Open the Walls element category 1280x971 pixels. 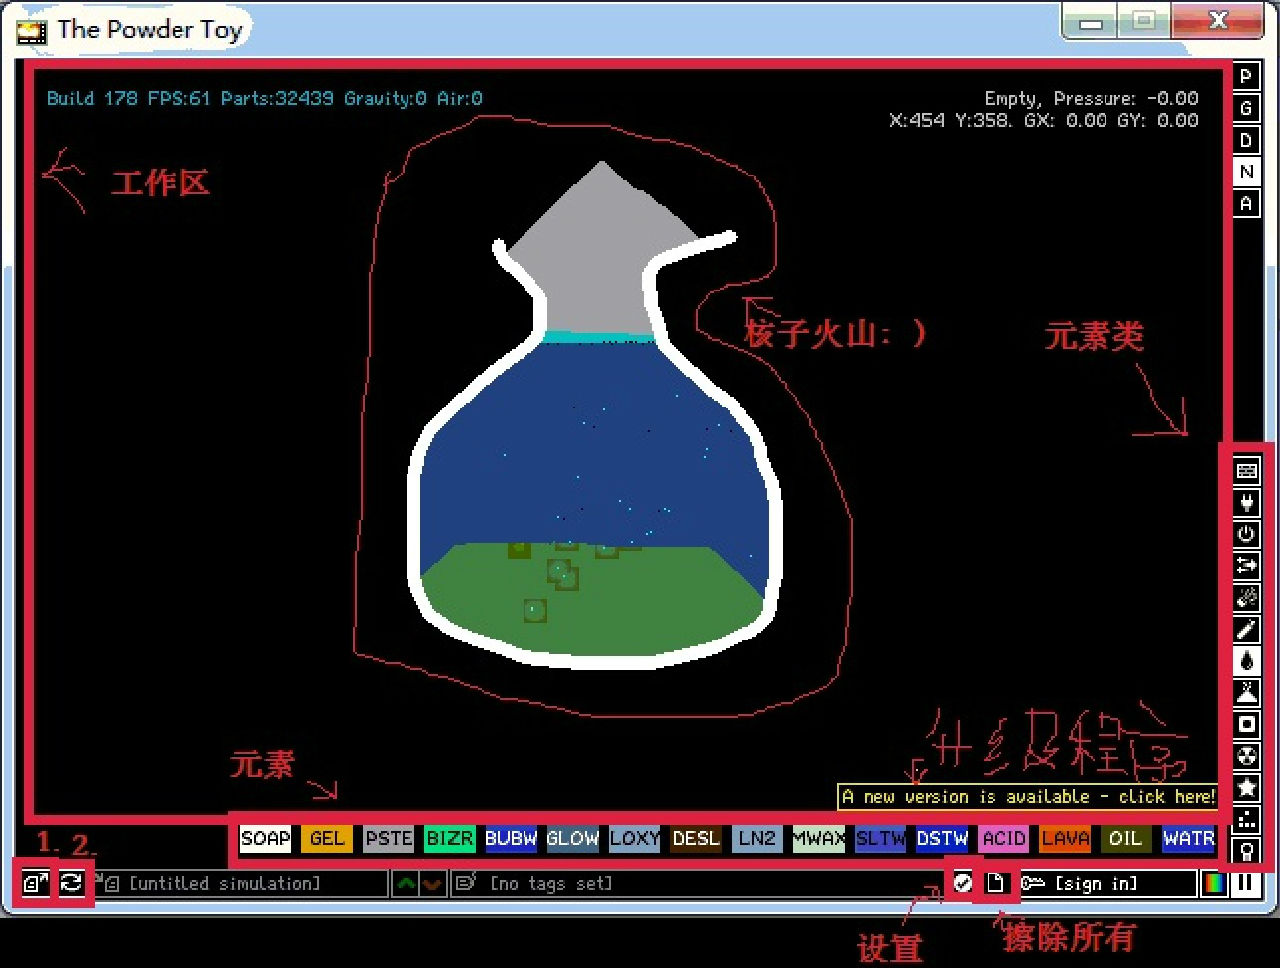(1246, 470)
